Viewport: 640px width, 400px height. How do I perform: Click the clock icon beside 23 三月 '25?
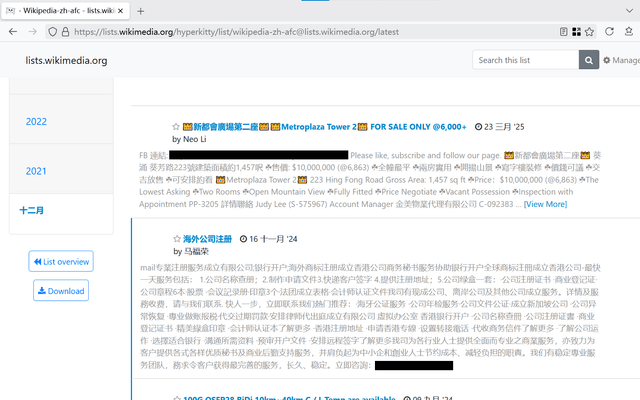pyautogui.click(x=478, y=127)
